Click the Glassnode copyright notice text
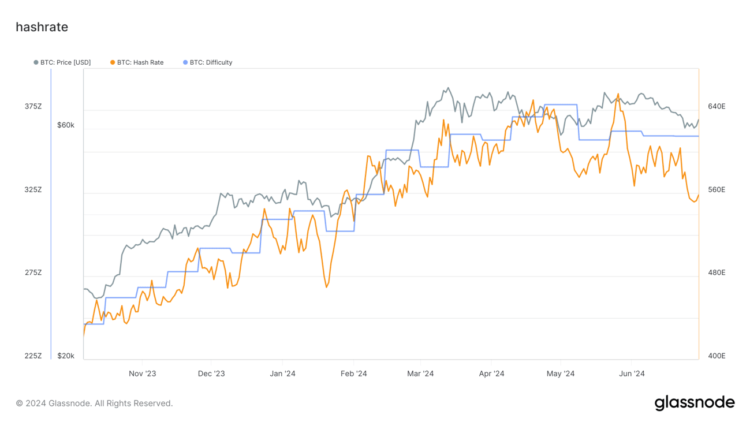 pyautogui.click(x=94, y=403)
